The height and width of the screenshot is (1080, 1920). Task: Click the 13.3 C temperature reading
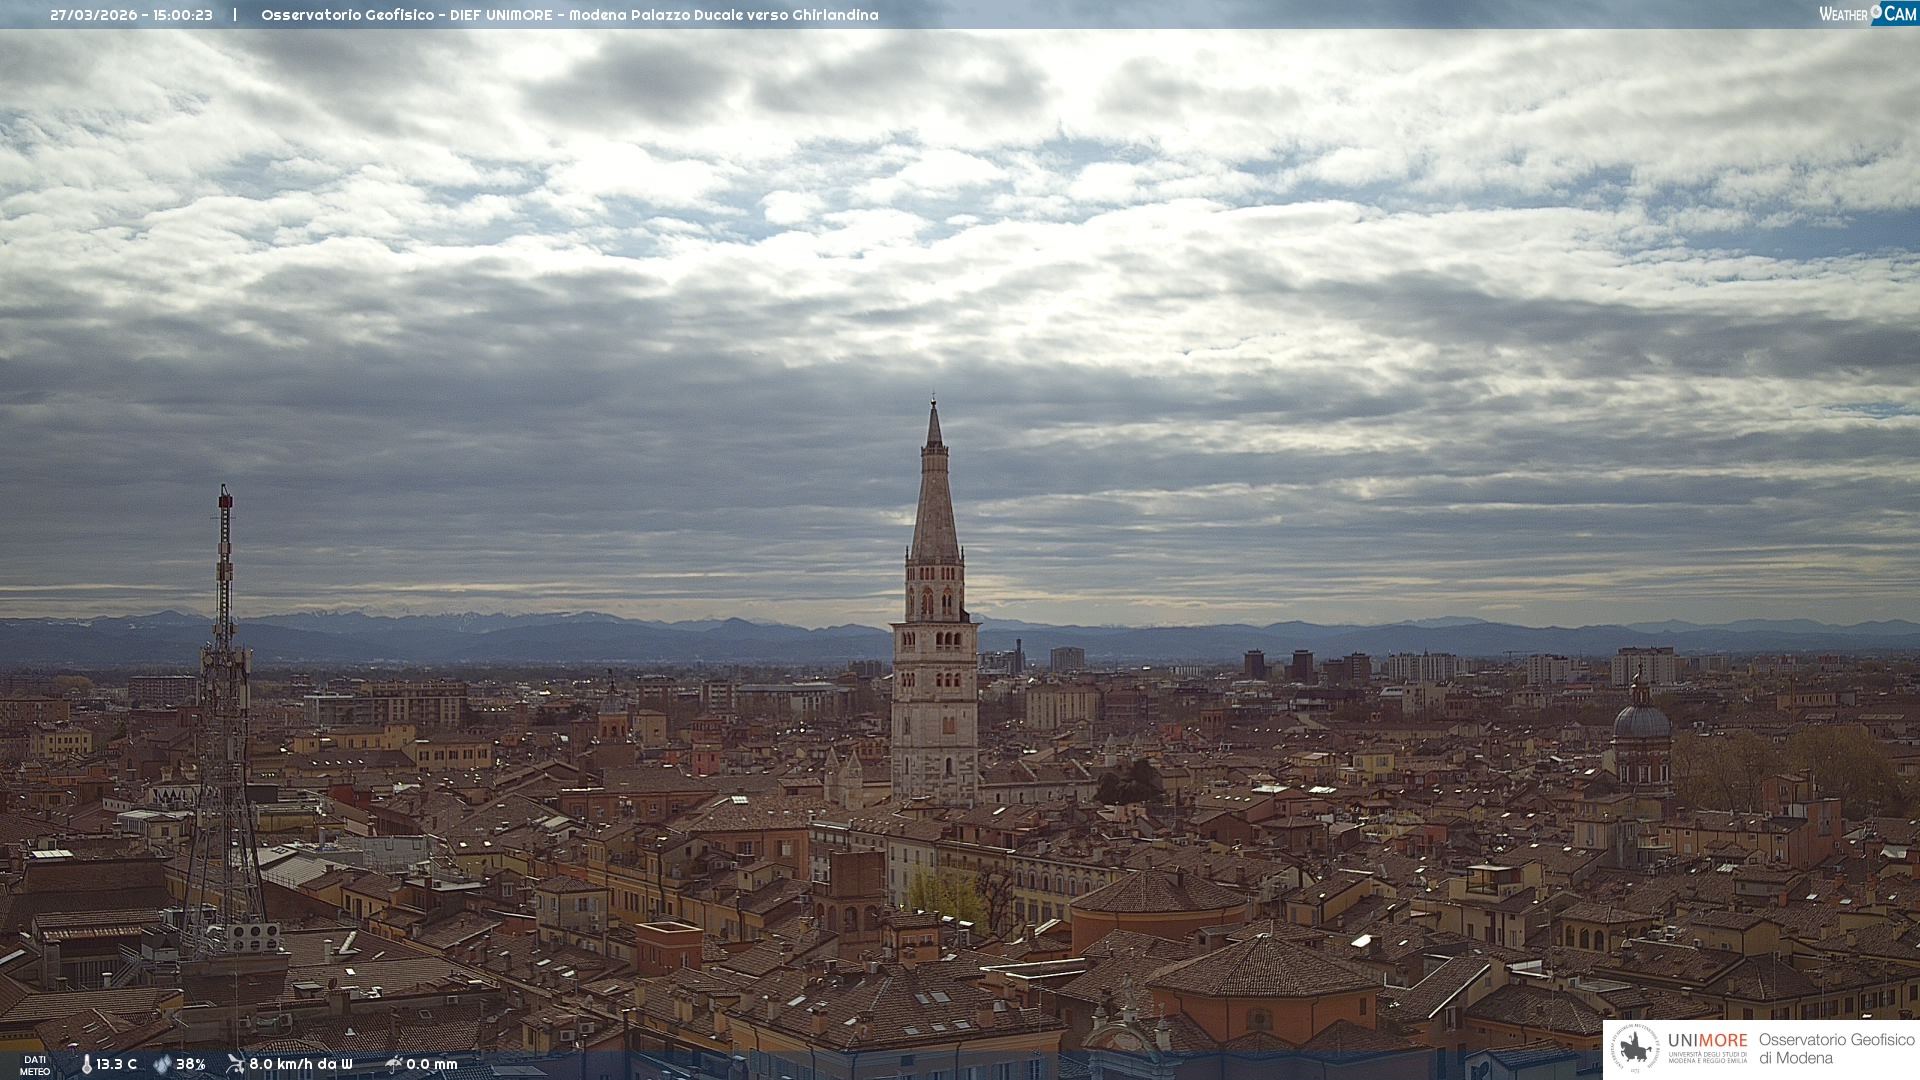tap(116, 1064)
